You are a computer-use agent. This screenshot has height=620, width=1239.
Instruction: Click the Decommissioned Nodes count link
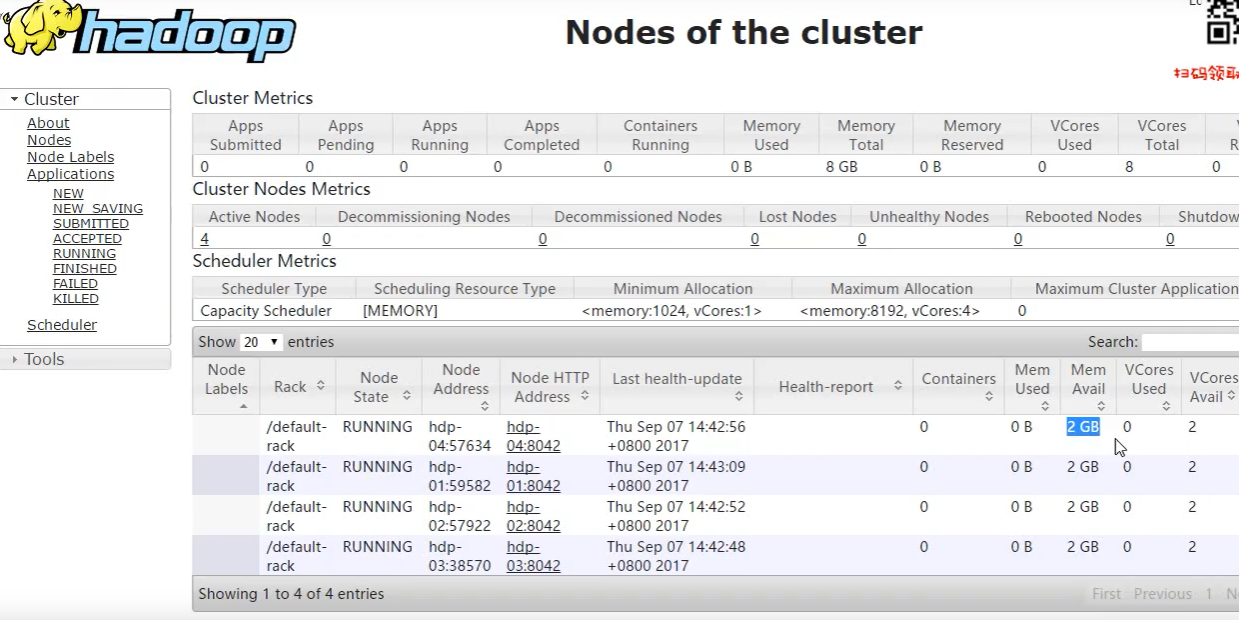point(543,239)
